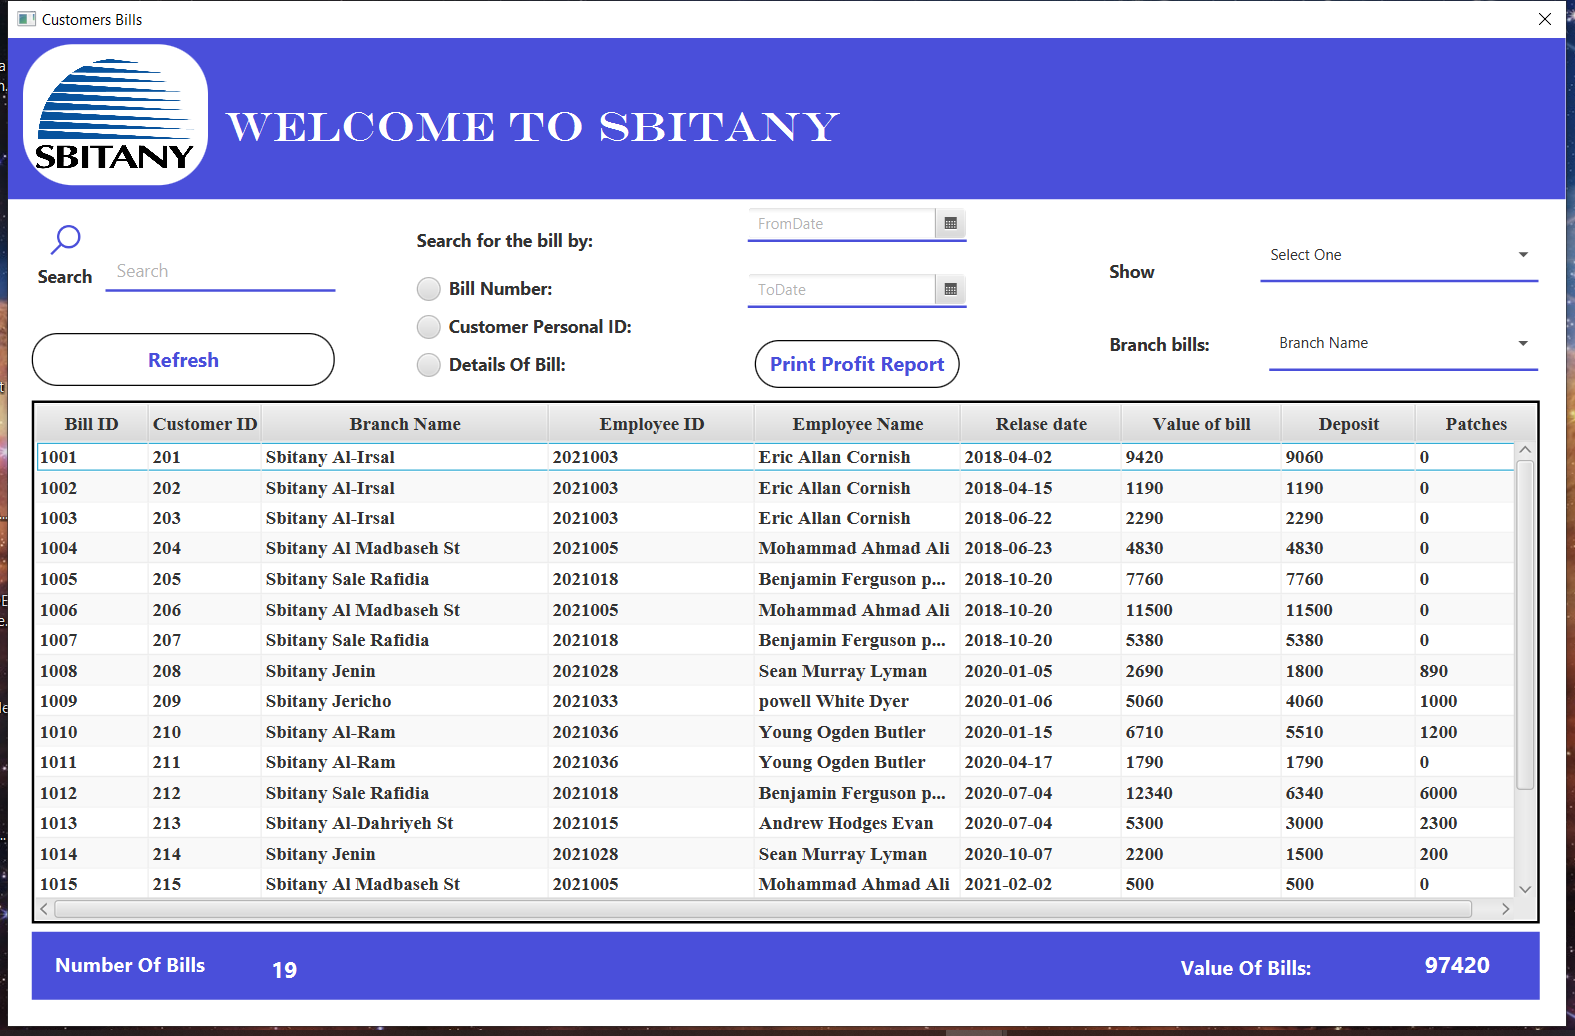Screen dimensions: 1575x1036
Task: Click into the ToDate input field
Action: click(x=841, y=290)
